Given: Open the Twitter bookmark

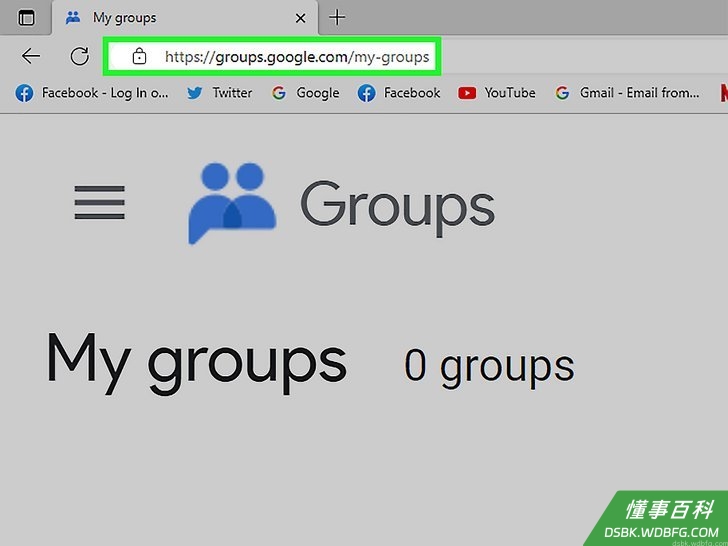Looking at the screenshot, I should point(220,93).
